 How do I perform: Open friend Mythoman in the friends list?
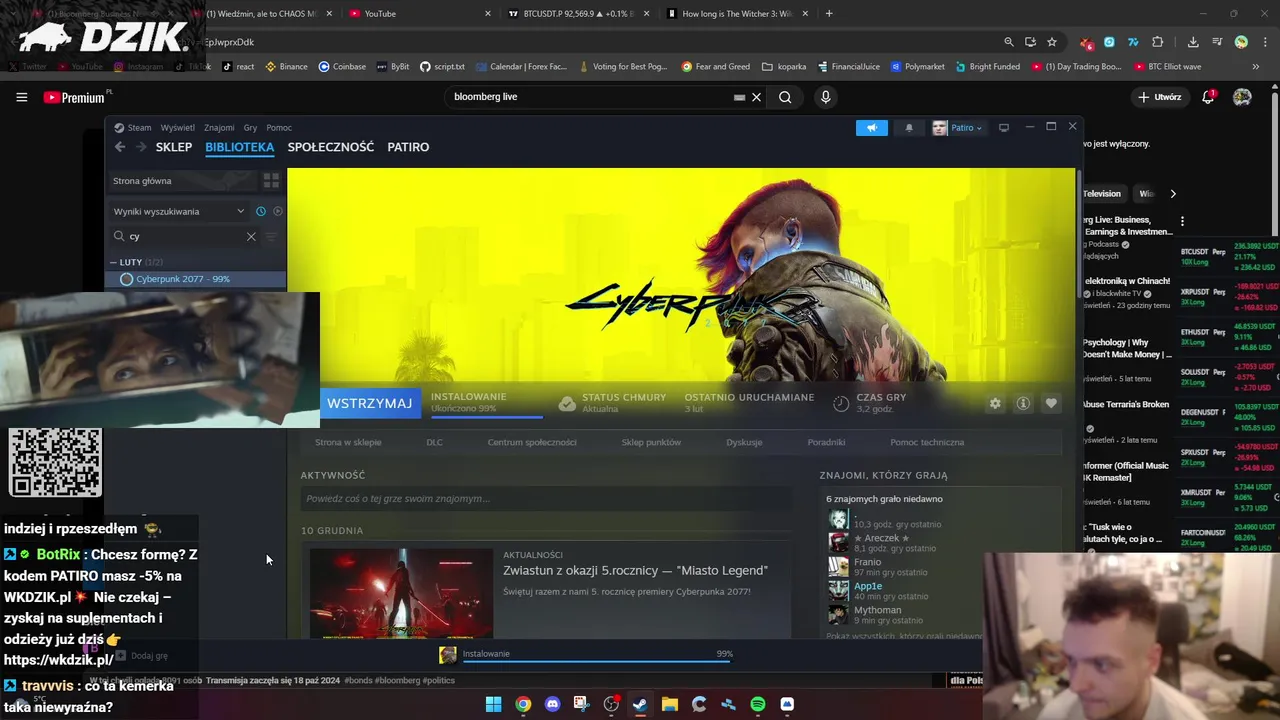point(877,610)
